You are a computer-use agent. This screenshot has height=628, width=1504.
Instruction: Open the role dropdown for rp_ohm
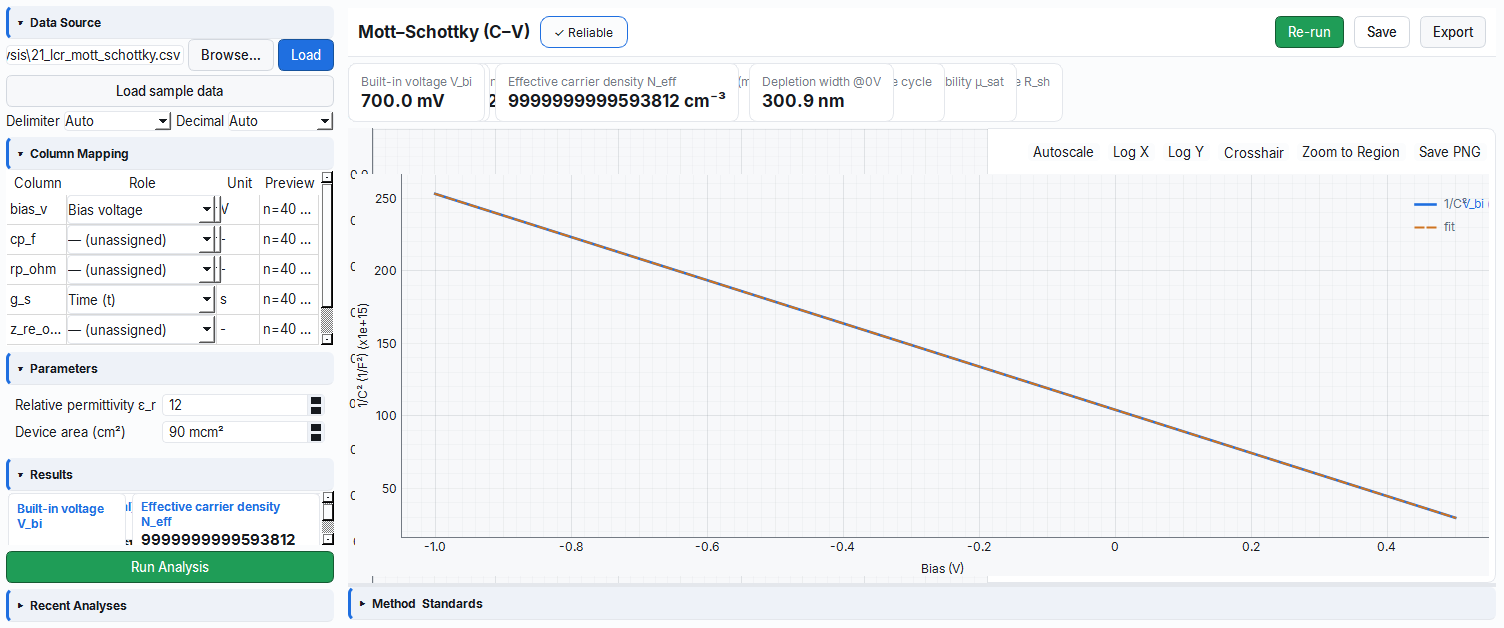coord(141,270)
